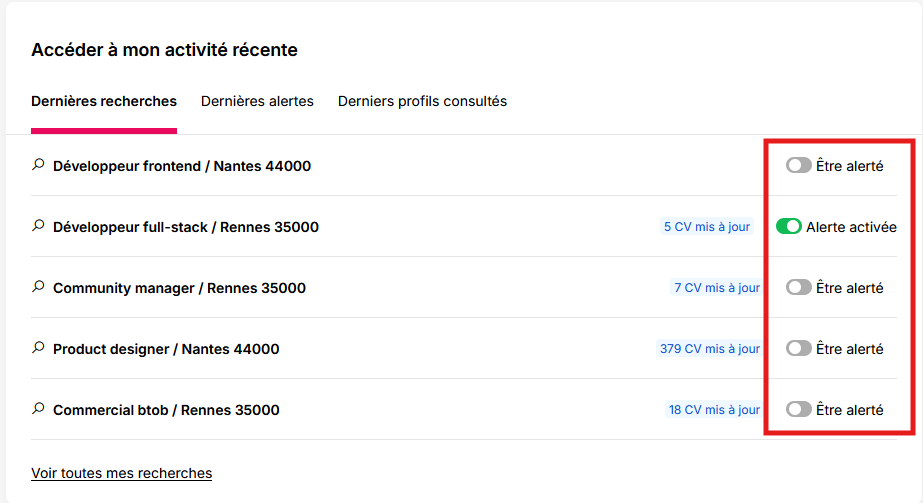Image resolution: width=923 pixels, height=503 pixels.
Task: Turn on alert for Community manager
Action: point(798,287)
